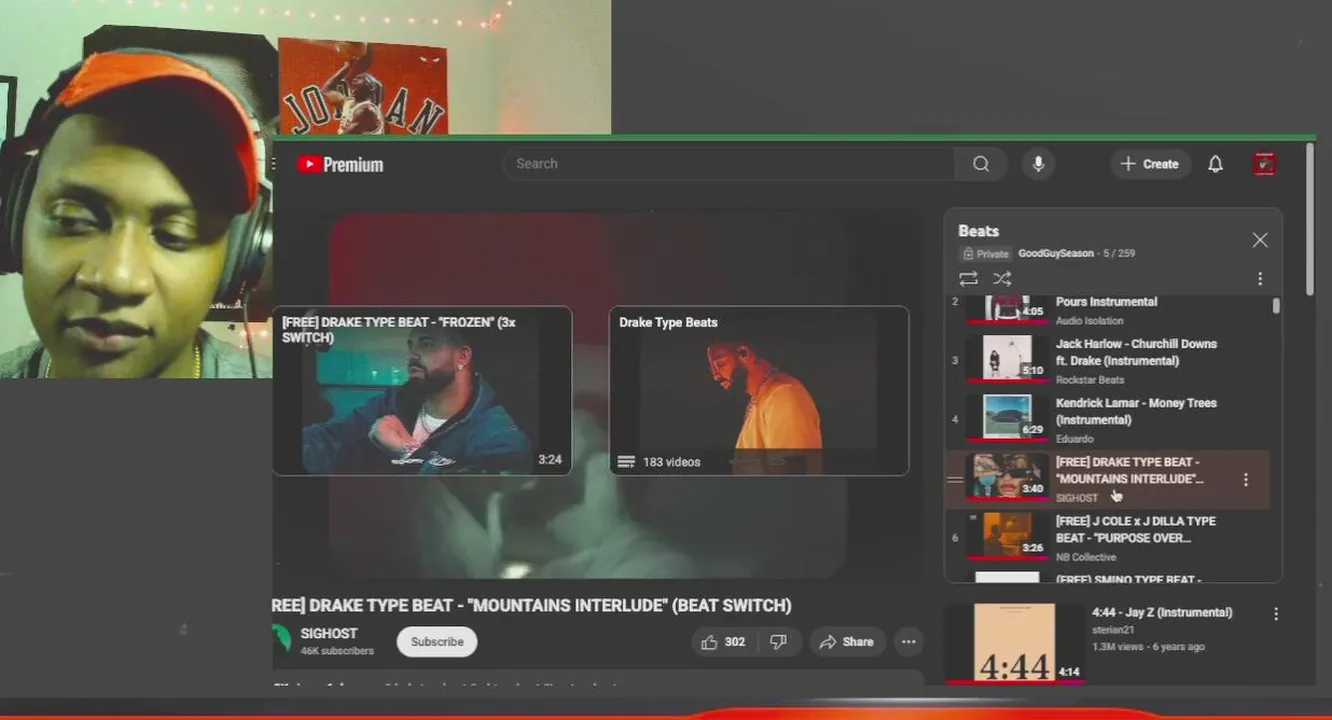Click the Private playlist badge
Screen dimensions: 1332x720
pyautogui.click(x=986, y=254)
